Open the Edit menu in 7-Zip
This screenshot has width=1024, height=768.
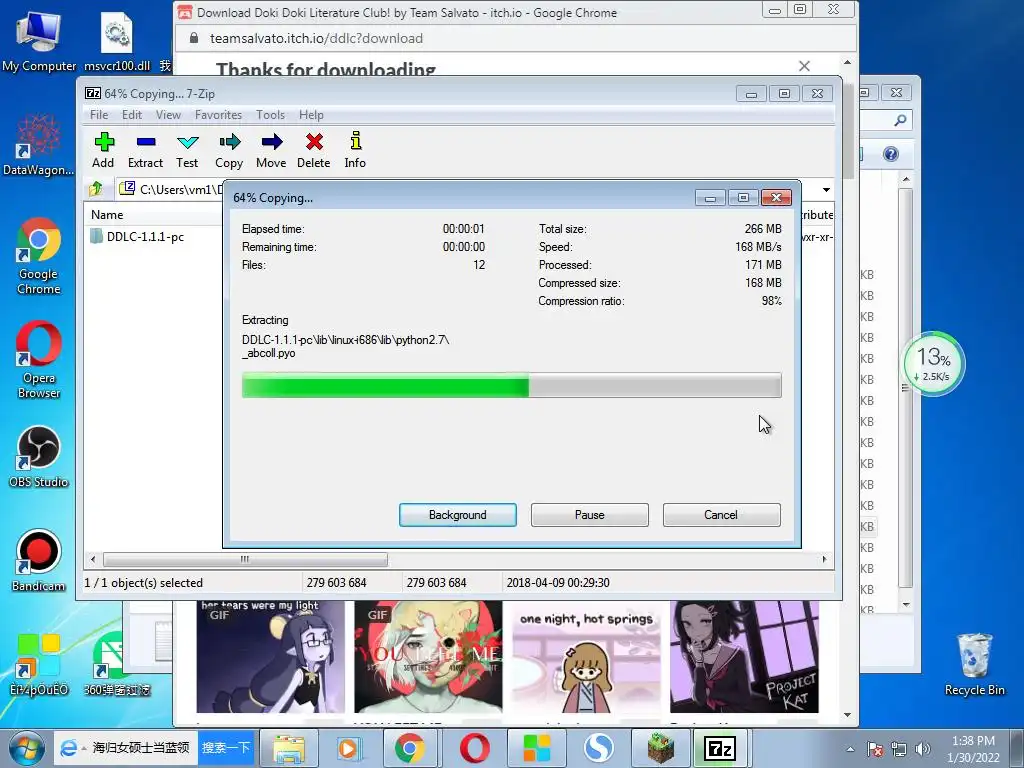[x=132, y=115]
